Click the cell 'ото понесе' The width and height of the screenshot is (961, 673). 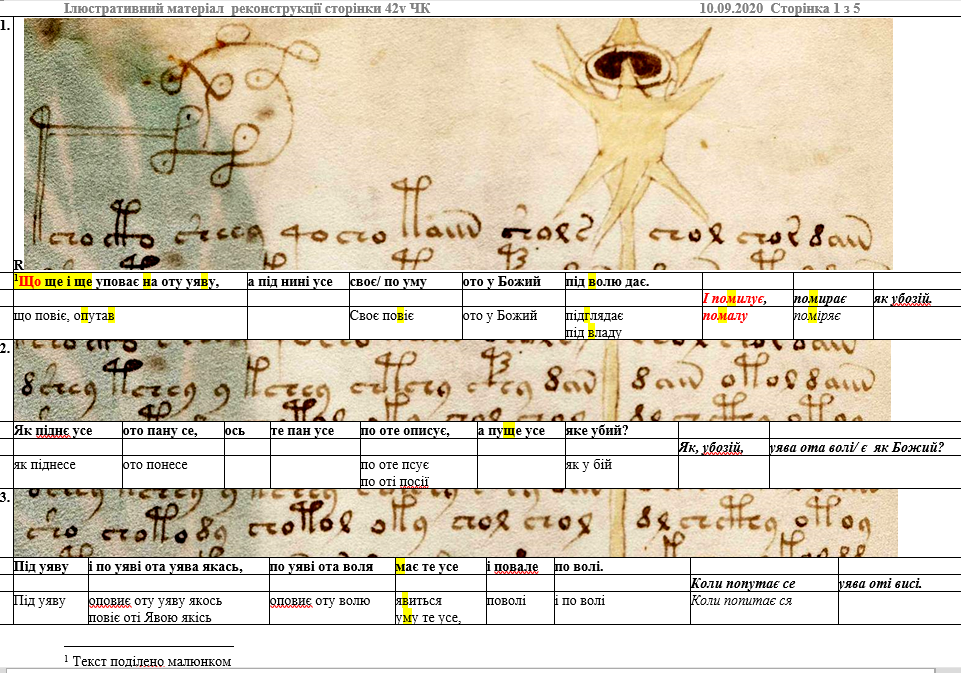coord(173,472)
